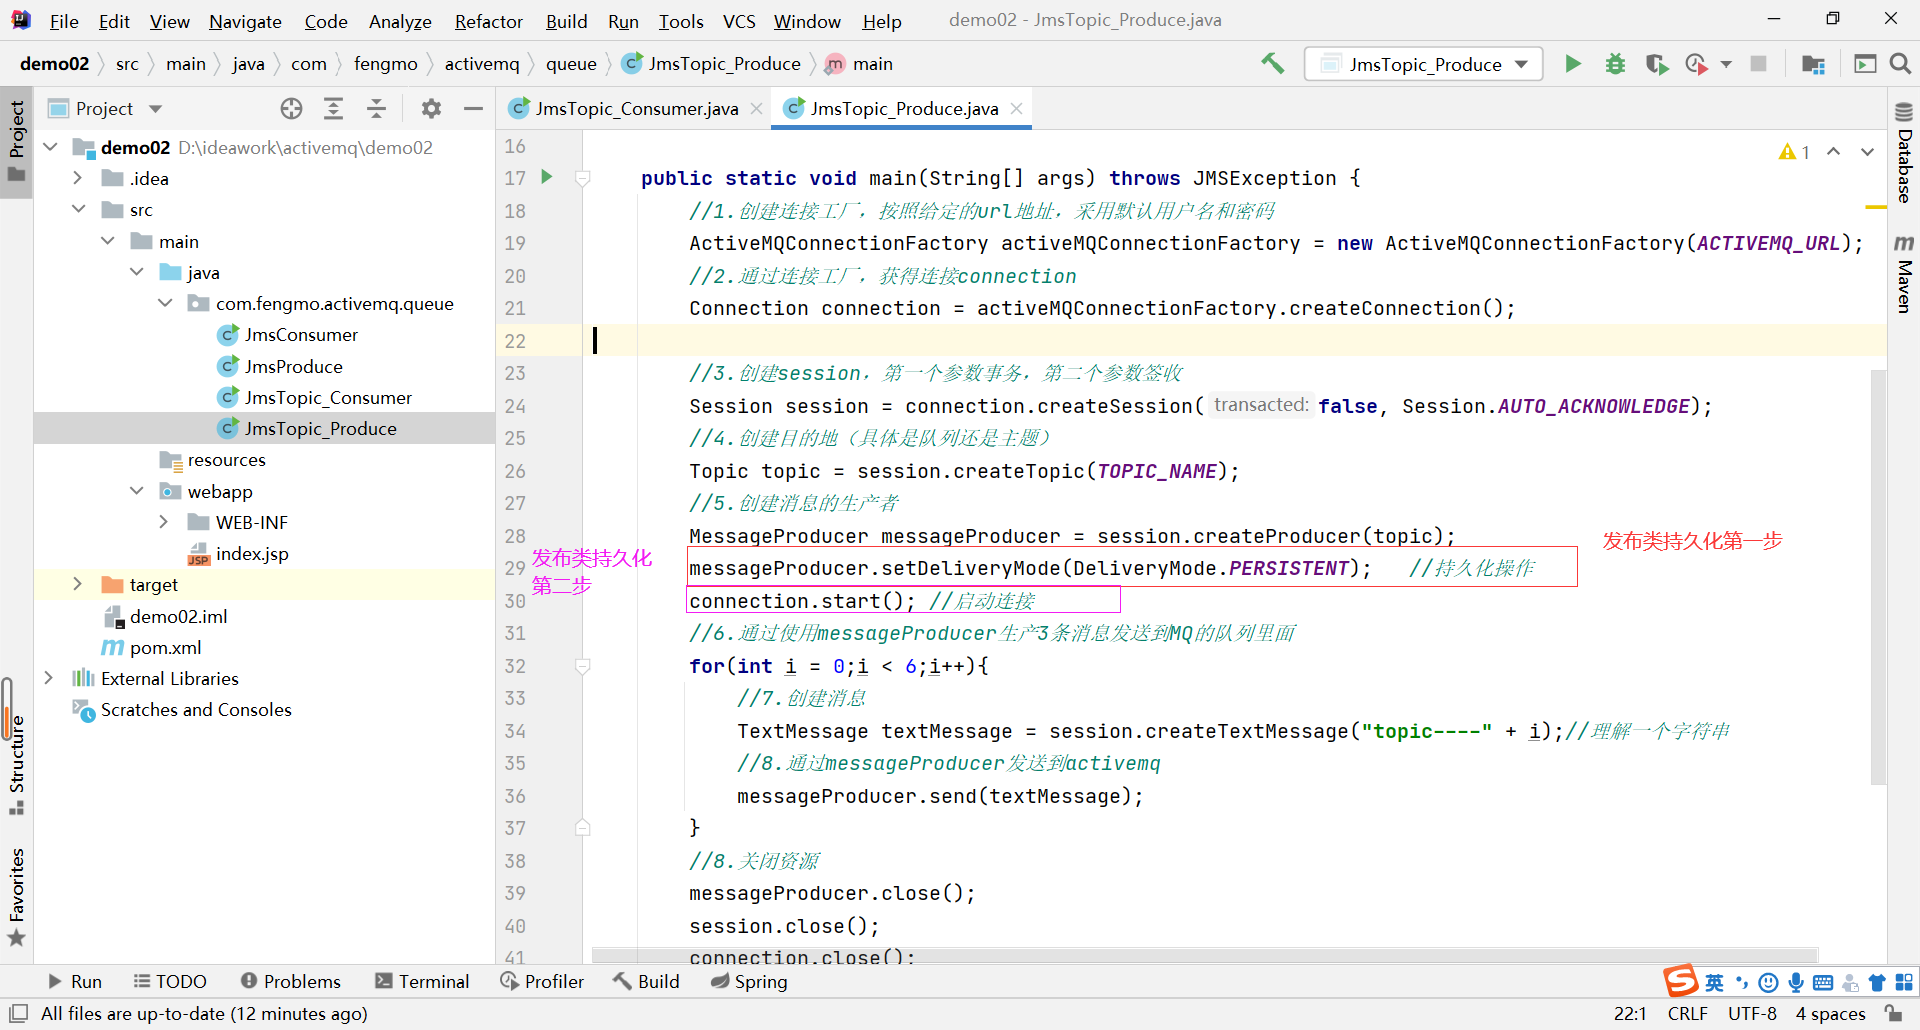1920x1030 pixels.
Task: Go to previous highlighted error arrow
Action: tap(1834, 152)
